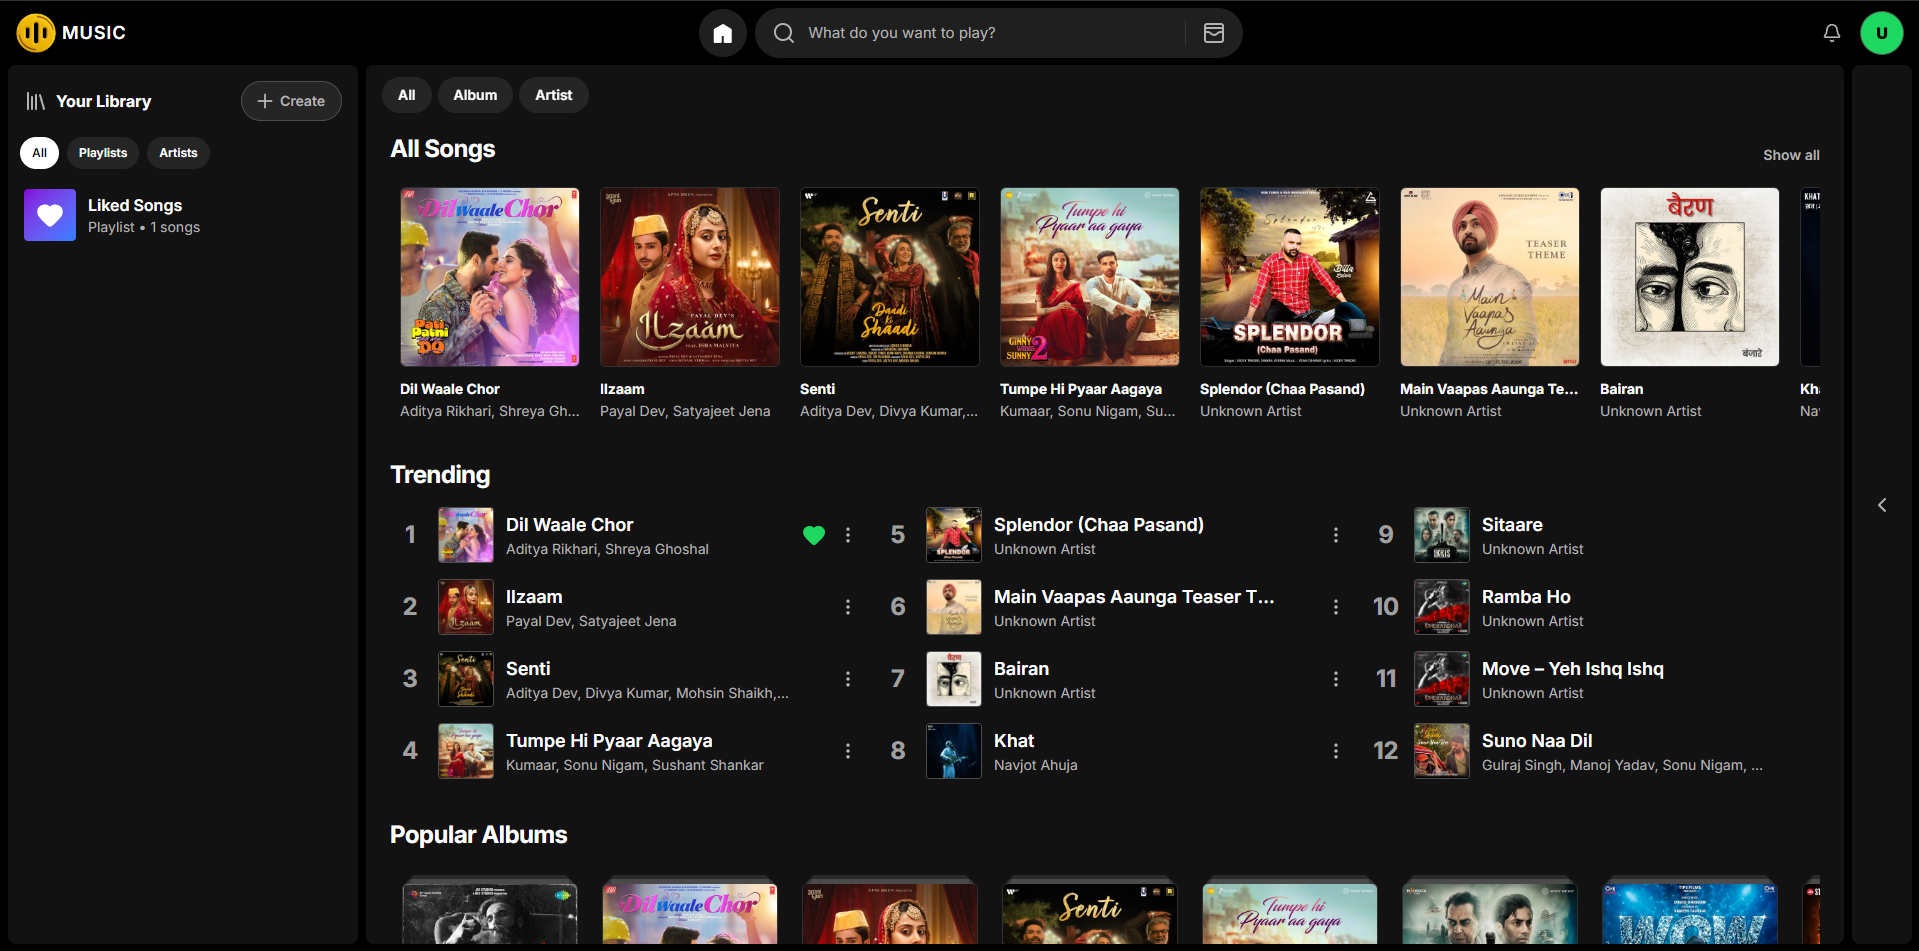1919x951 pixels.
Task: Click trending title 'Suno Naa Dil'
Action: [x=1537, y=741]
